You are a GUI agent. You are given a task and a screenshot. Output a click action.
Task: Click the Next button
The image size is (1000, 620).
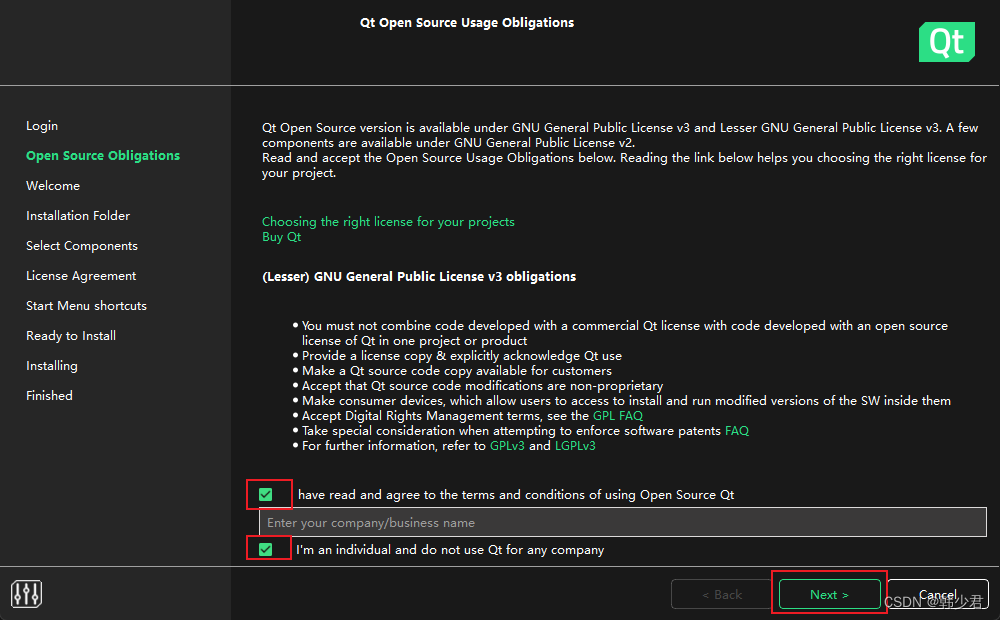(x=829, y=594)
